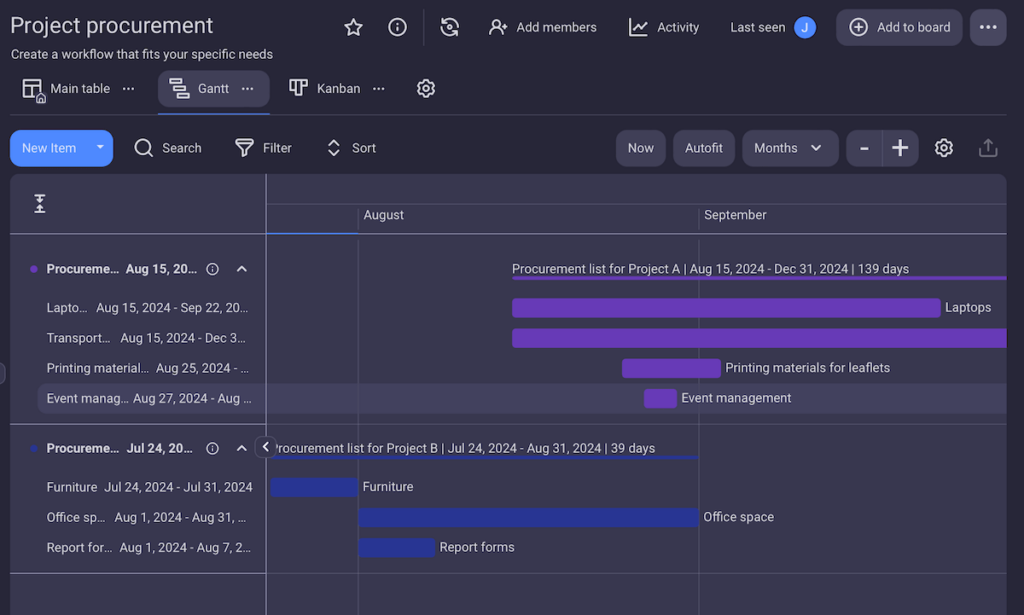Open the board info icon
The width and height of the screenshot is (1024, 615).
click(397, 27)
